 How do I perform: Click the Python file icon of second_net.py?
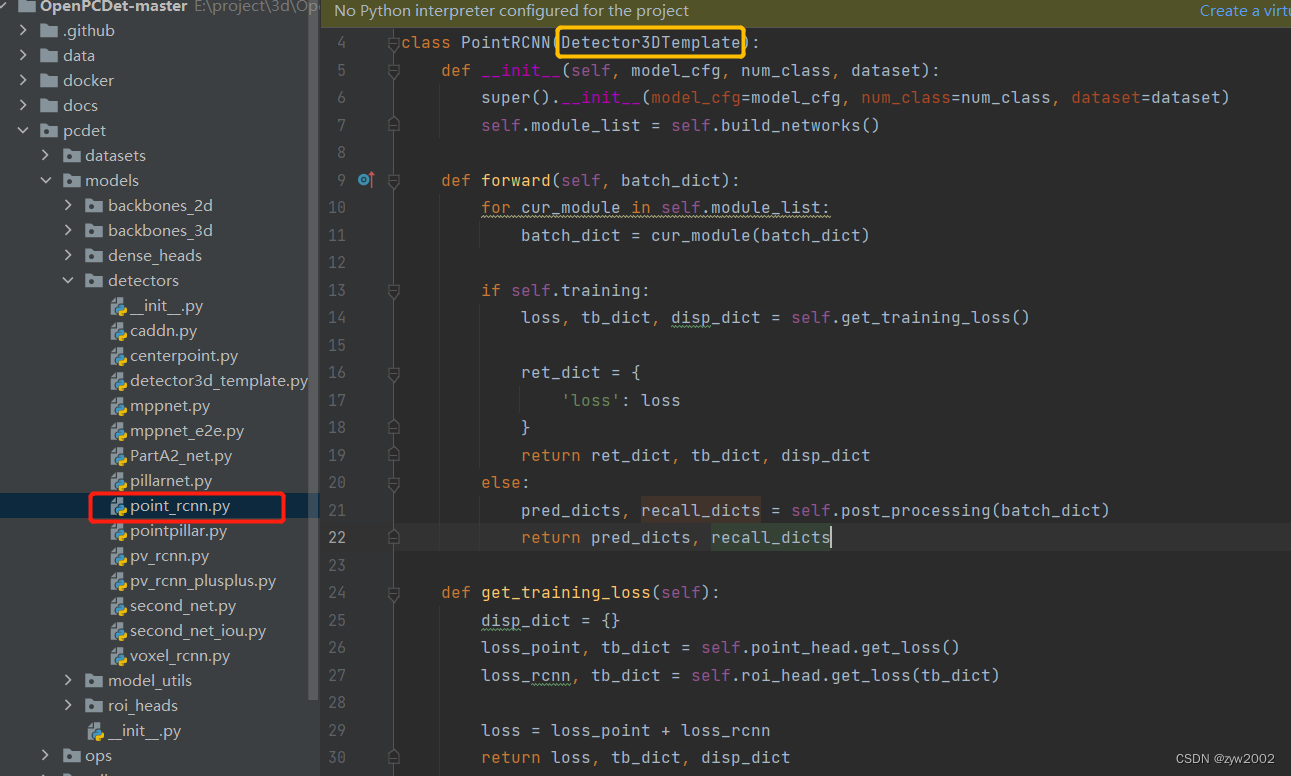coord(118,606)
